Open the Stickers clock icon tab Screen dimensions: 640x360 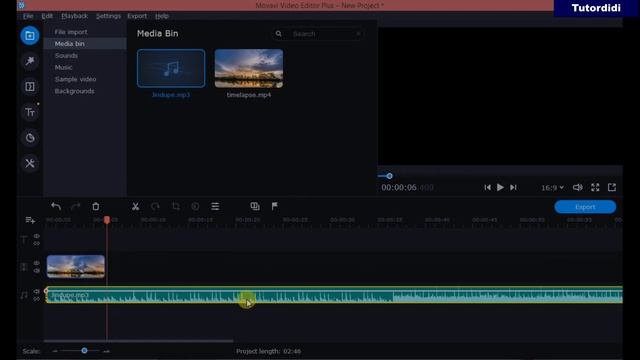(x=30, y=138)
